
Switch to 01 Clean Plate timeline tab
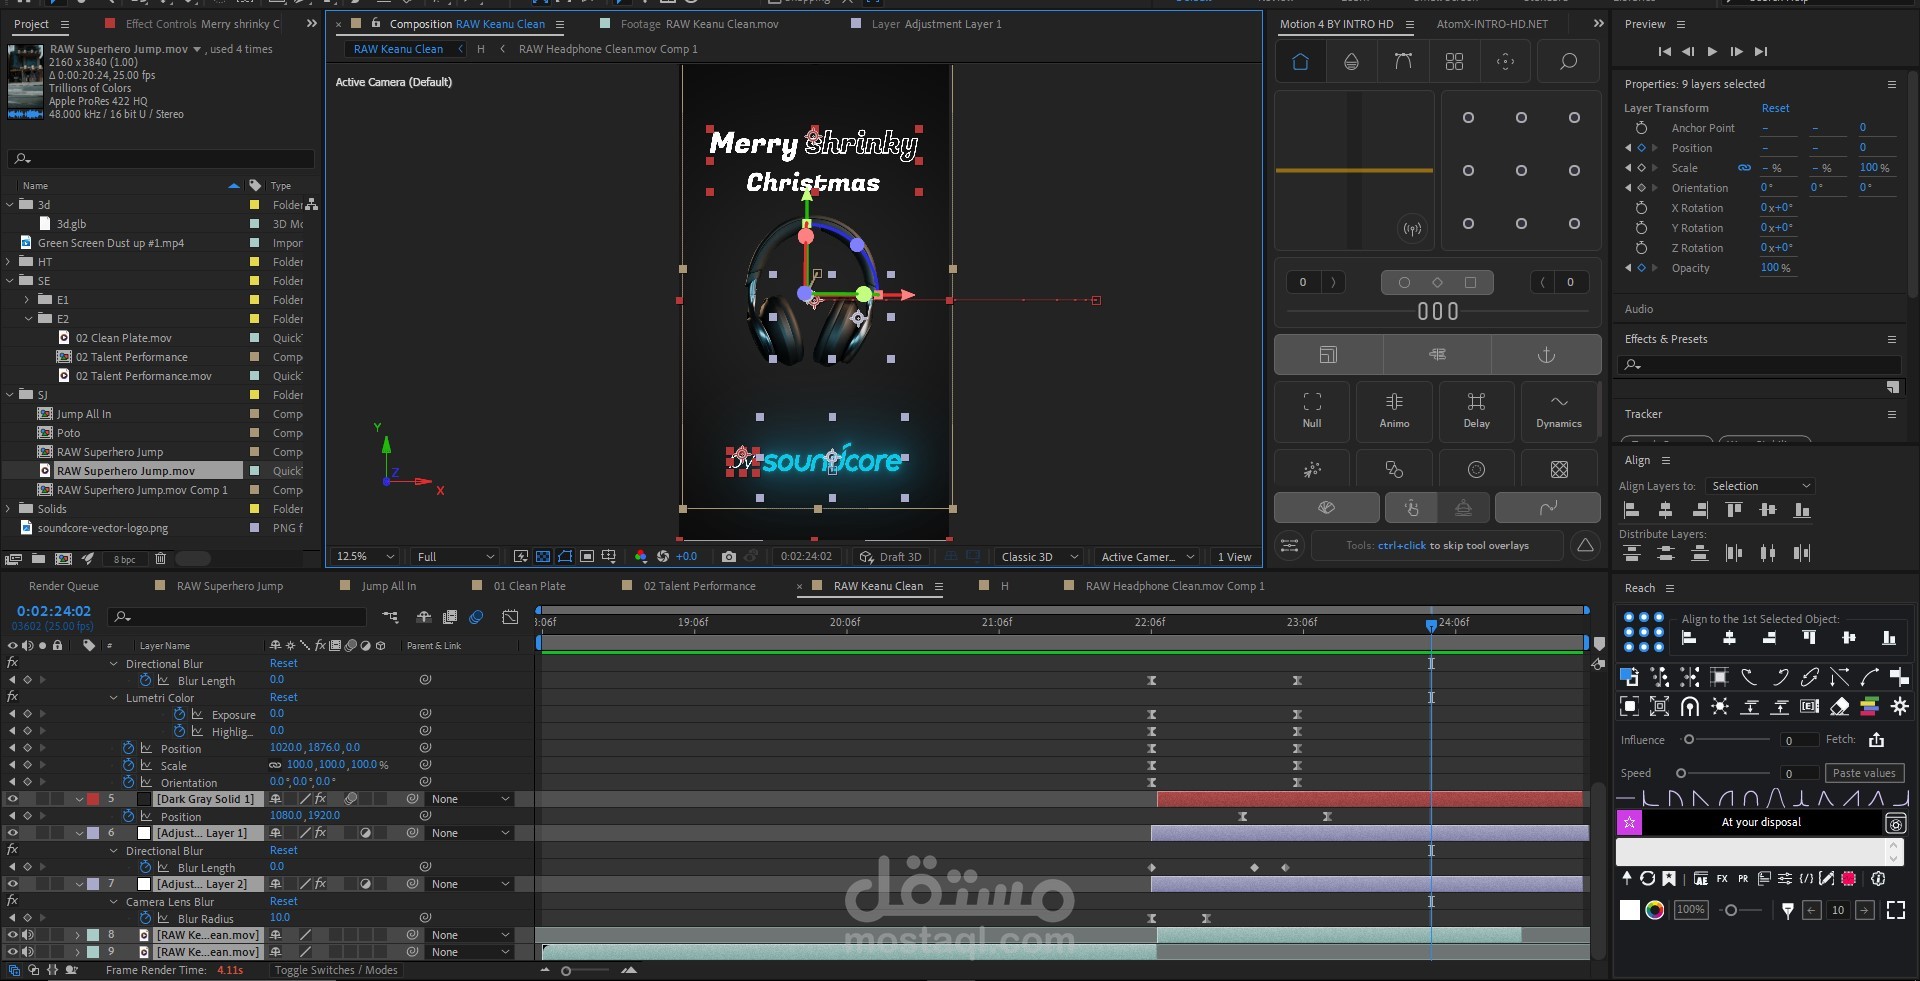click(x=529, y=586)
